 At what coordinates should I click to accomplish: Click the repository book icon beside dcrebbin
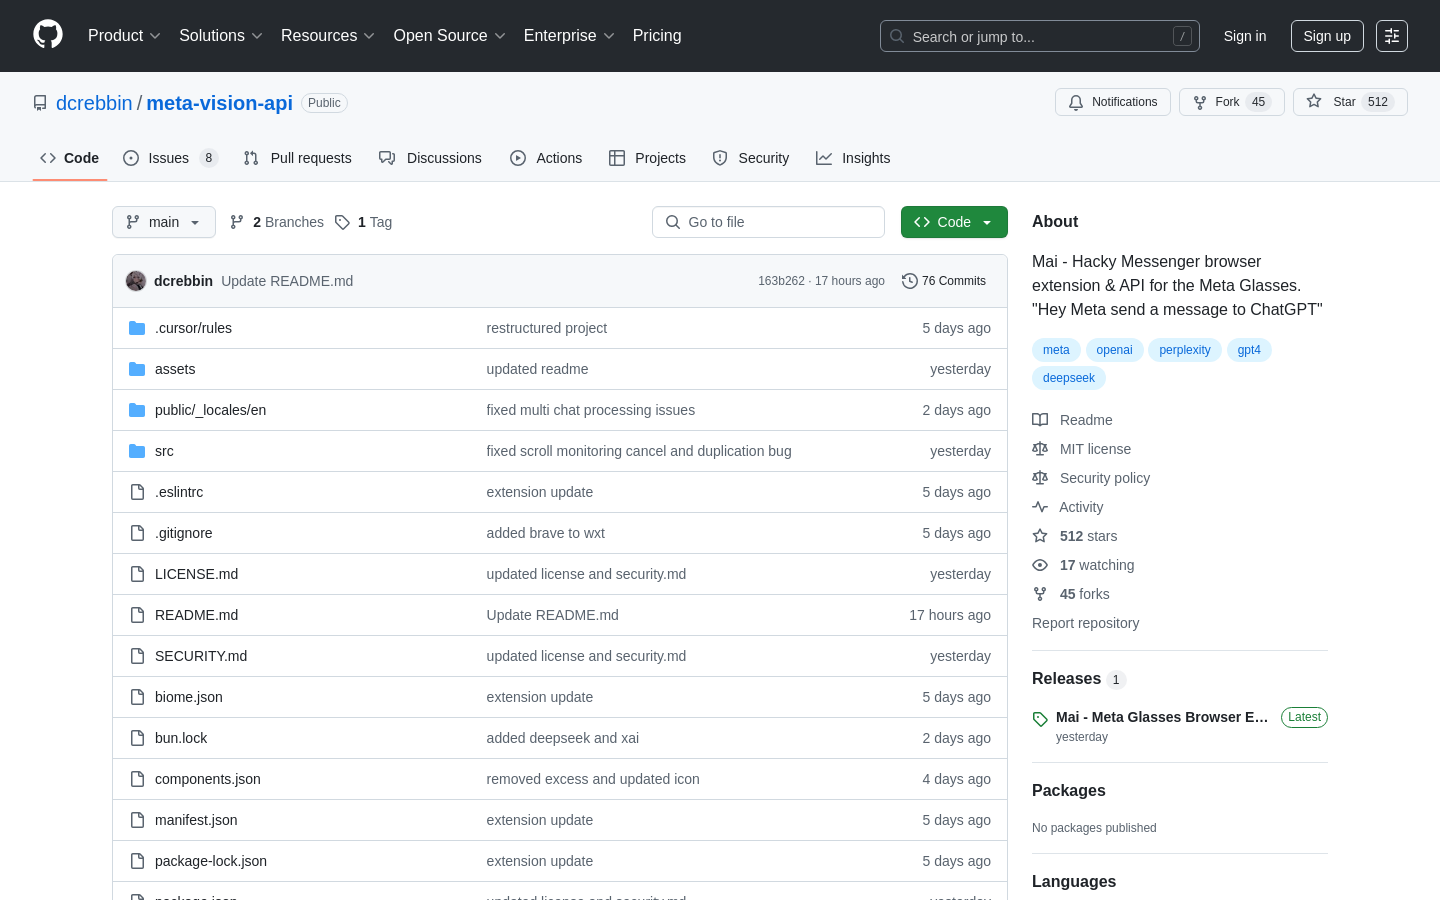[40, 103]
